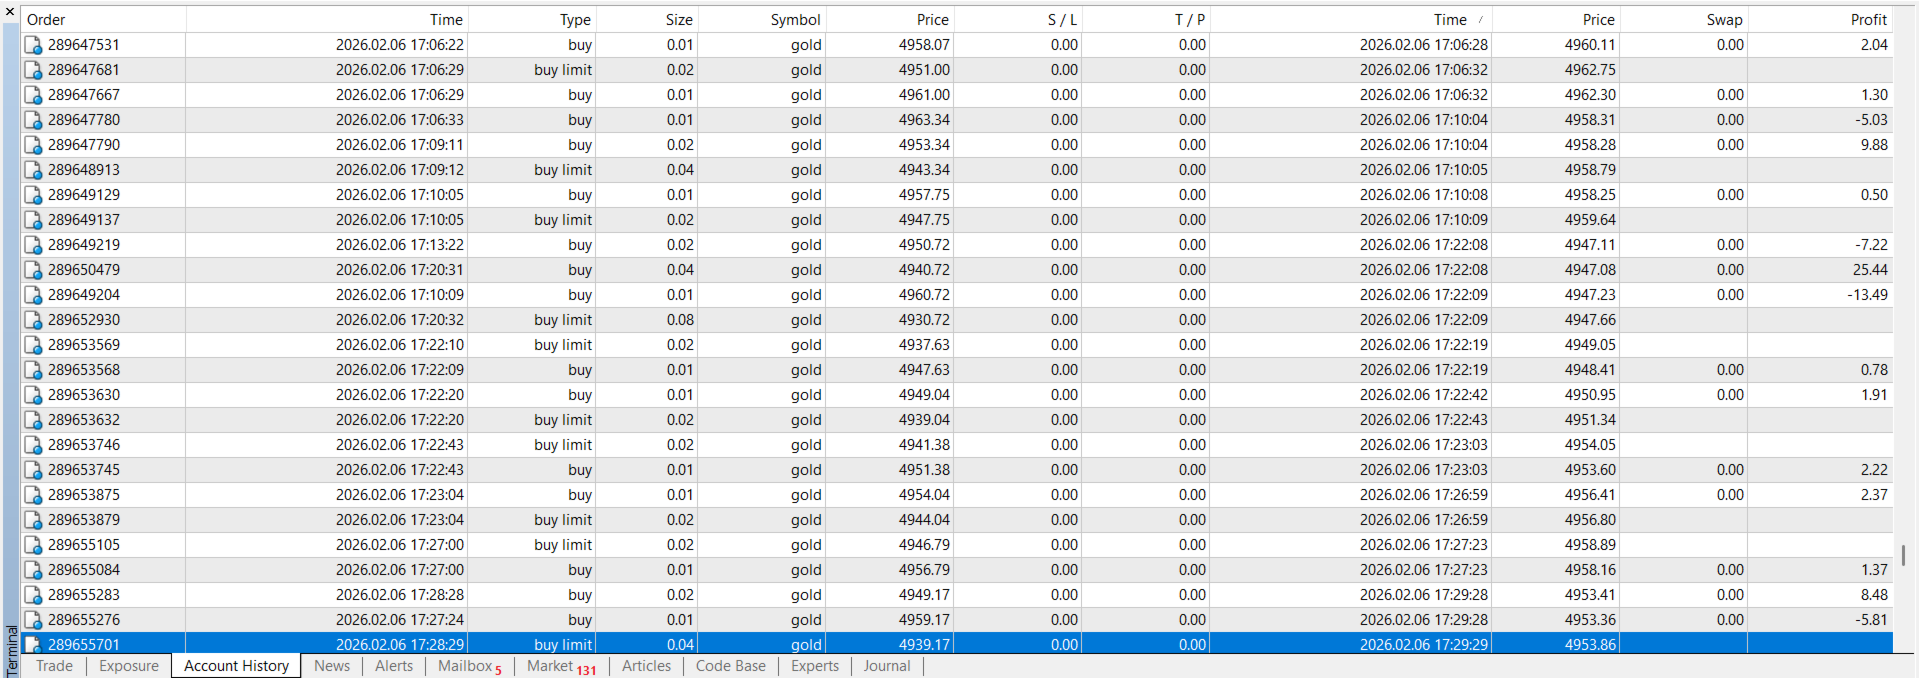Viewport: 1919px width, 678px height.
Task: Click close time 2026.02.06 17:27:23 for order 289655084
Action: pyautogui.click(x=1423, y=570)
